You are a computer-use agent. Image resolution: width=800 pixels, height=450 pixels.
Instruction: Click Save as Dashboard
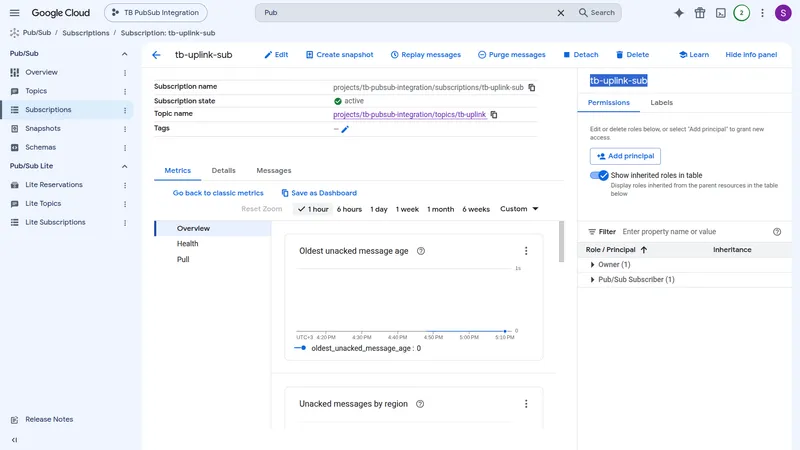tap(319, 193)
